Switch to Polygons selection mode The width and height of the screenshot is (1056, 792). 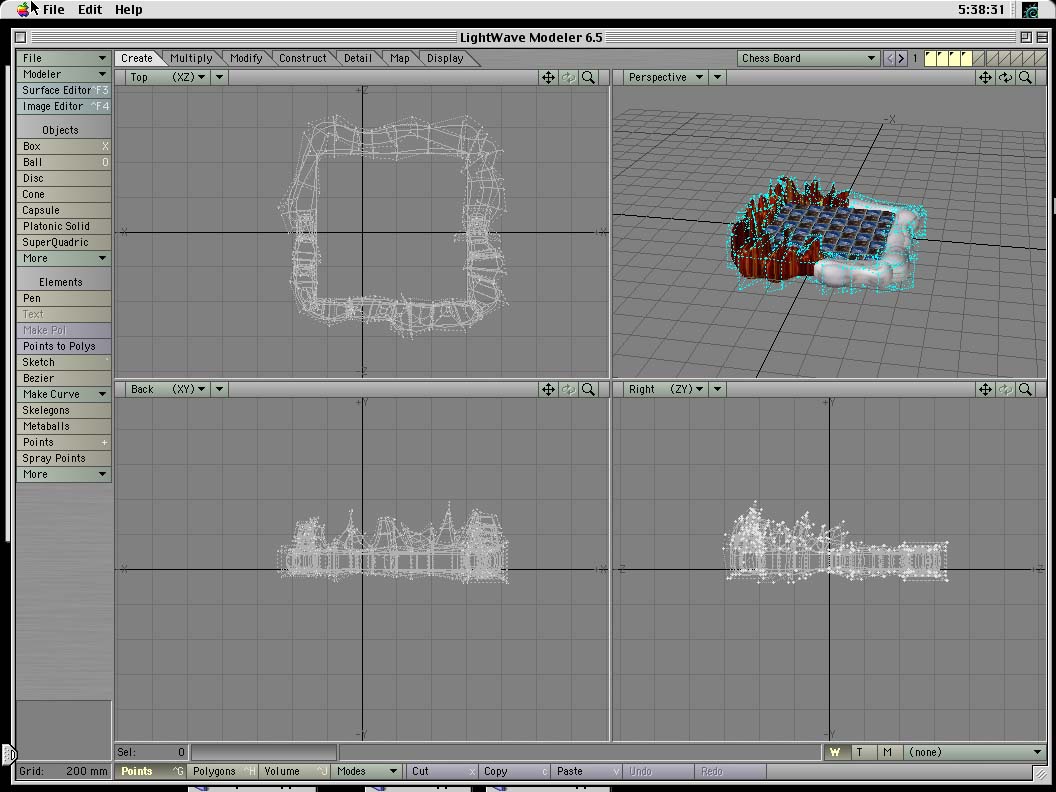(222, 771)
